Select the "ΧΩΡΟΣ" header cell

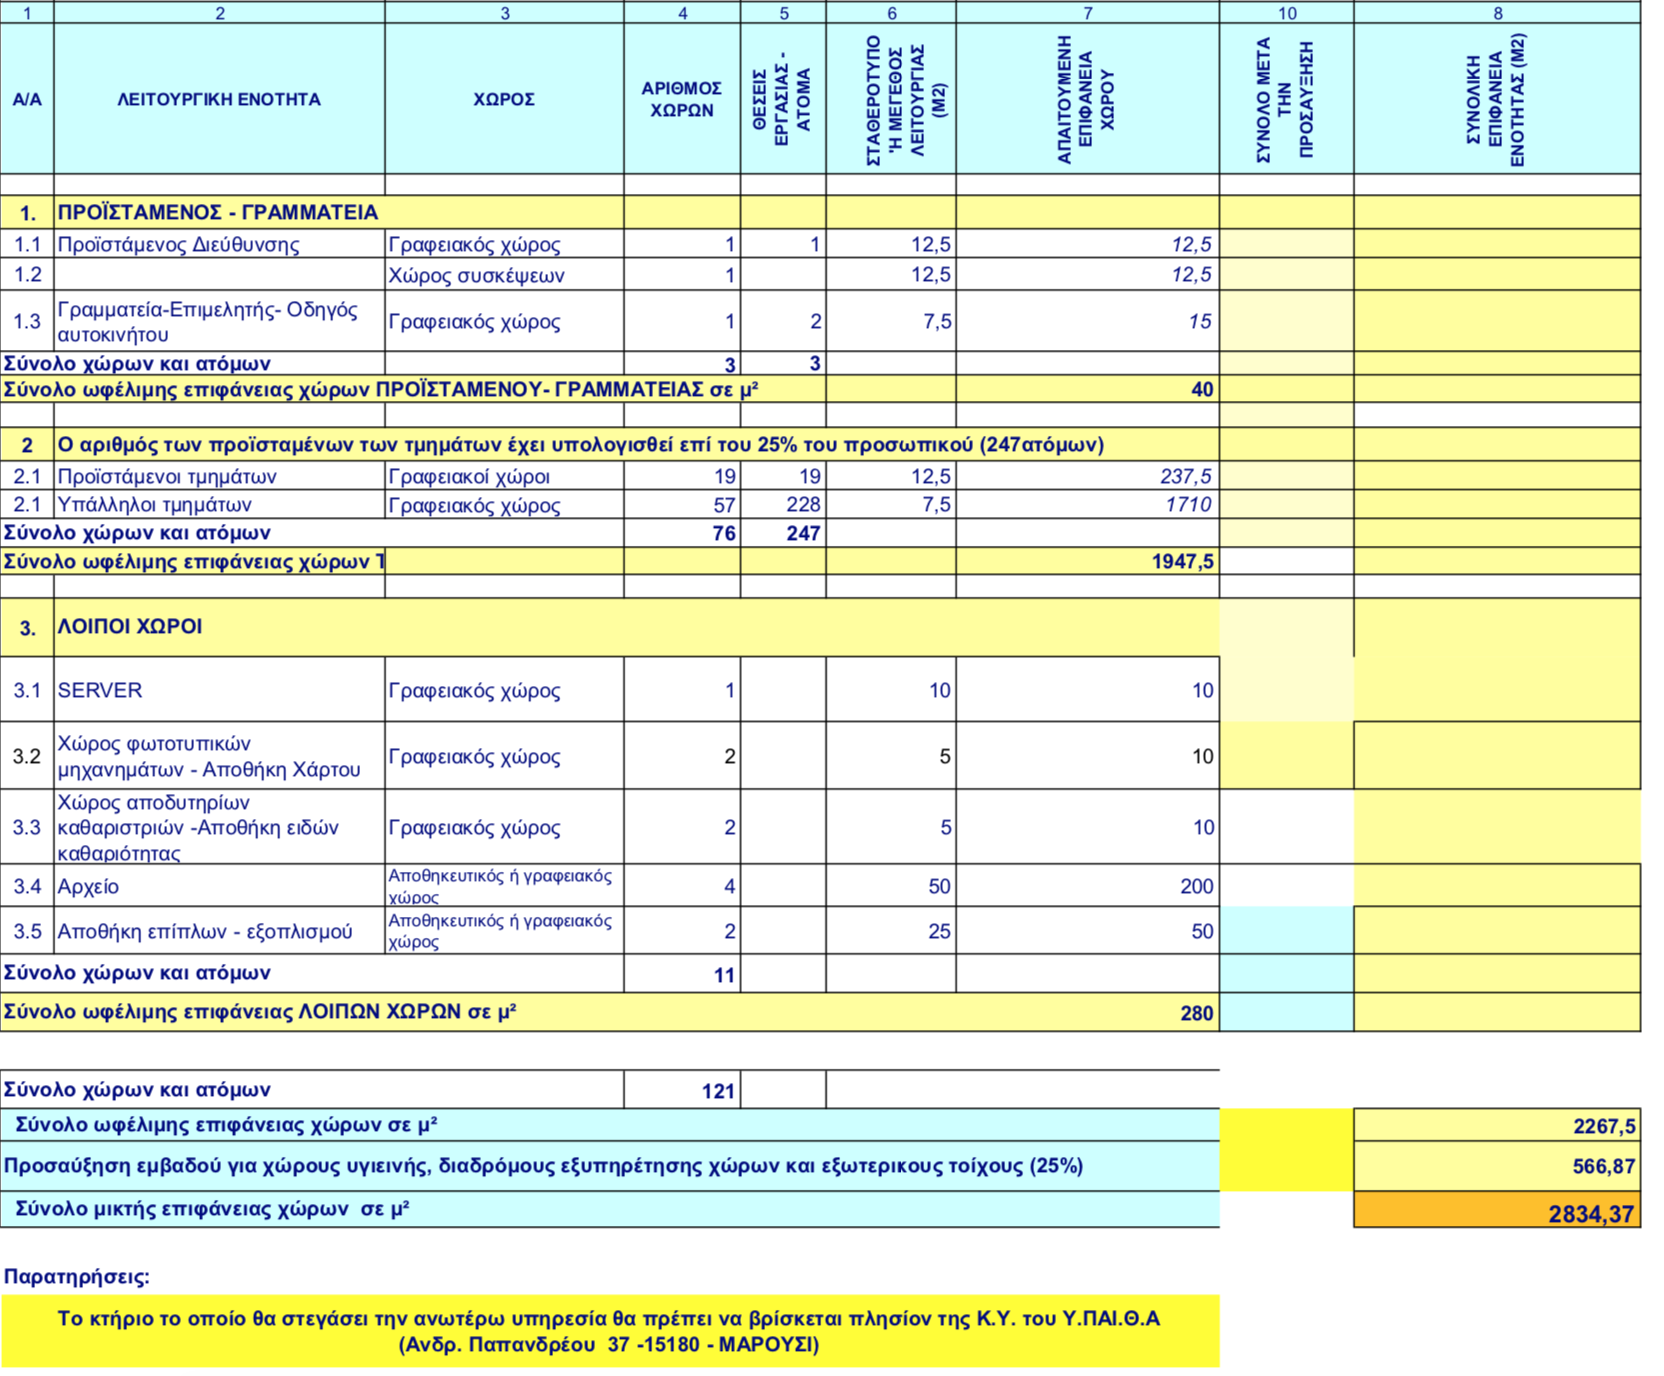[x=504, y=99]
